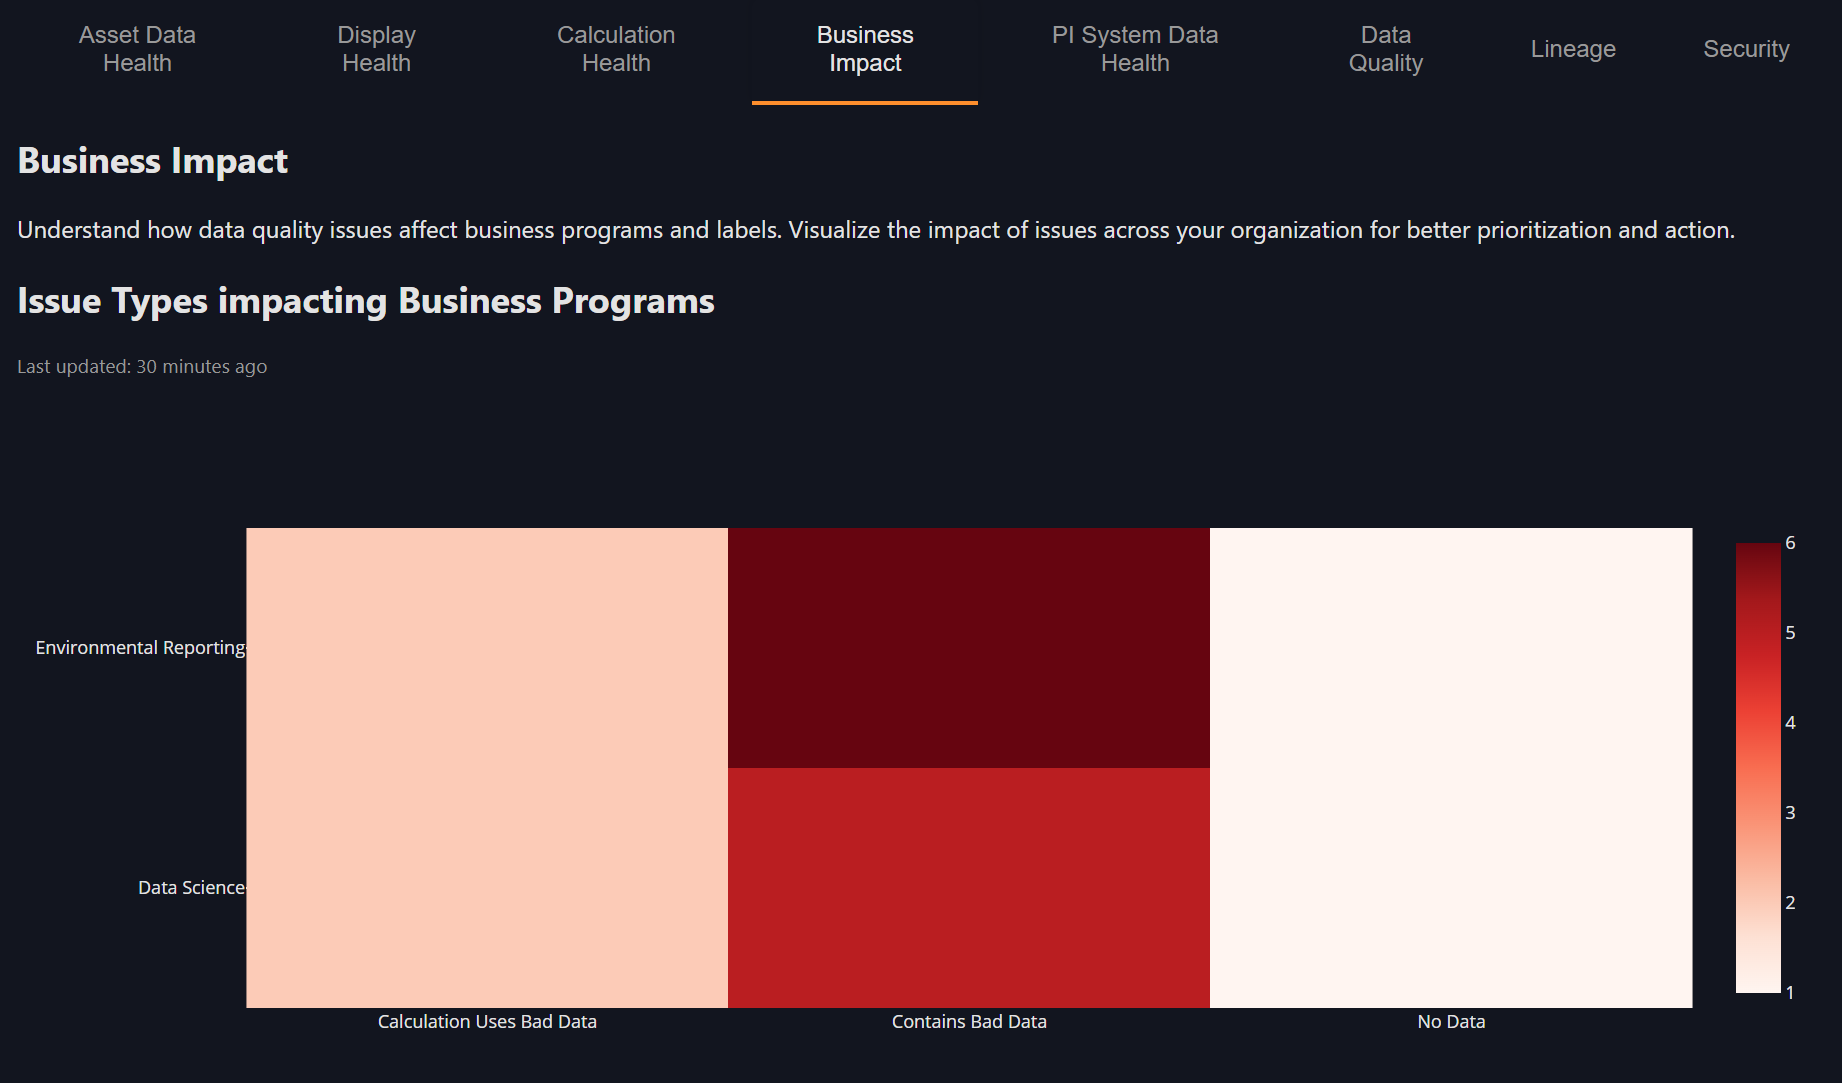Screen dimensions: 1842x1083
Task: Click the heatmap color scale legend
Action: tap(1760, 768)
